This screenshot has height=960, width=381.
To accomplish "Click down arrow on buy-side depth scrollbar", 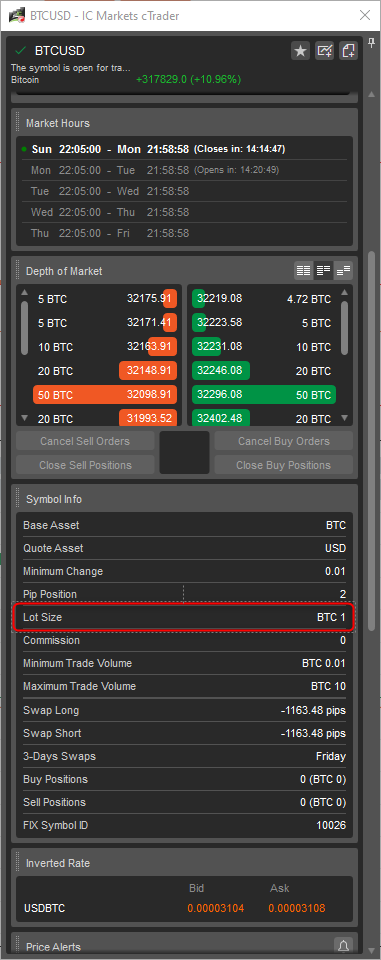I will coord(344,418).
